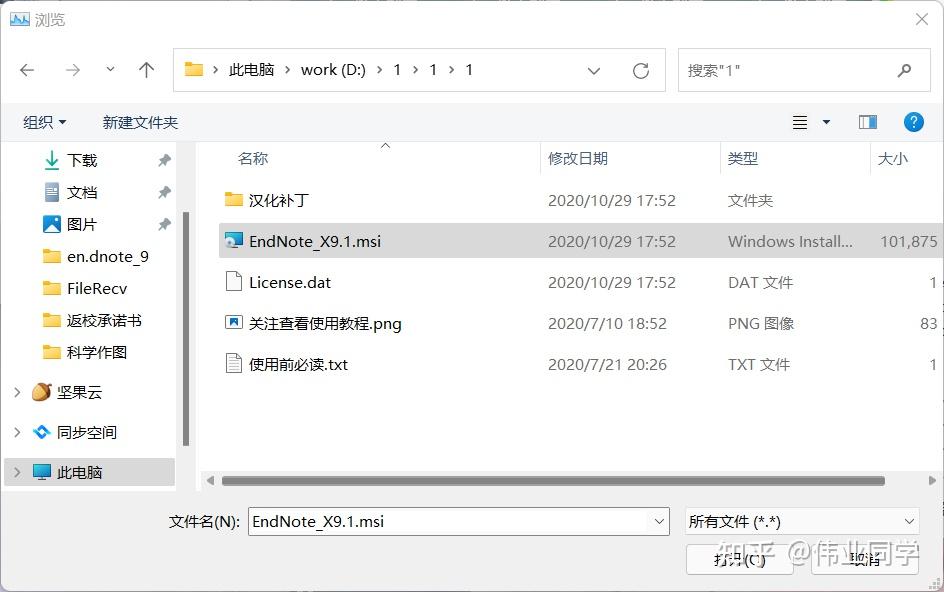The height and width of the screenshot is (592, 944).
Task: Toggle the preview pane icon
Action: point(866,122)
